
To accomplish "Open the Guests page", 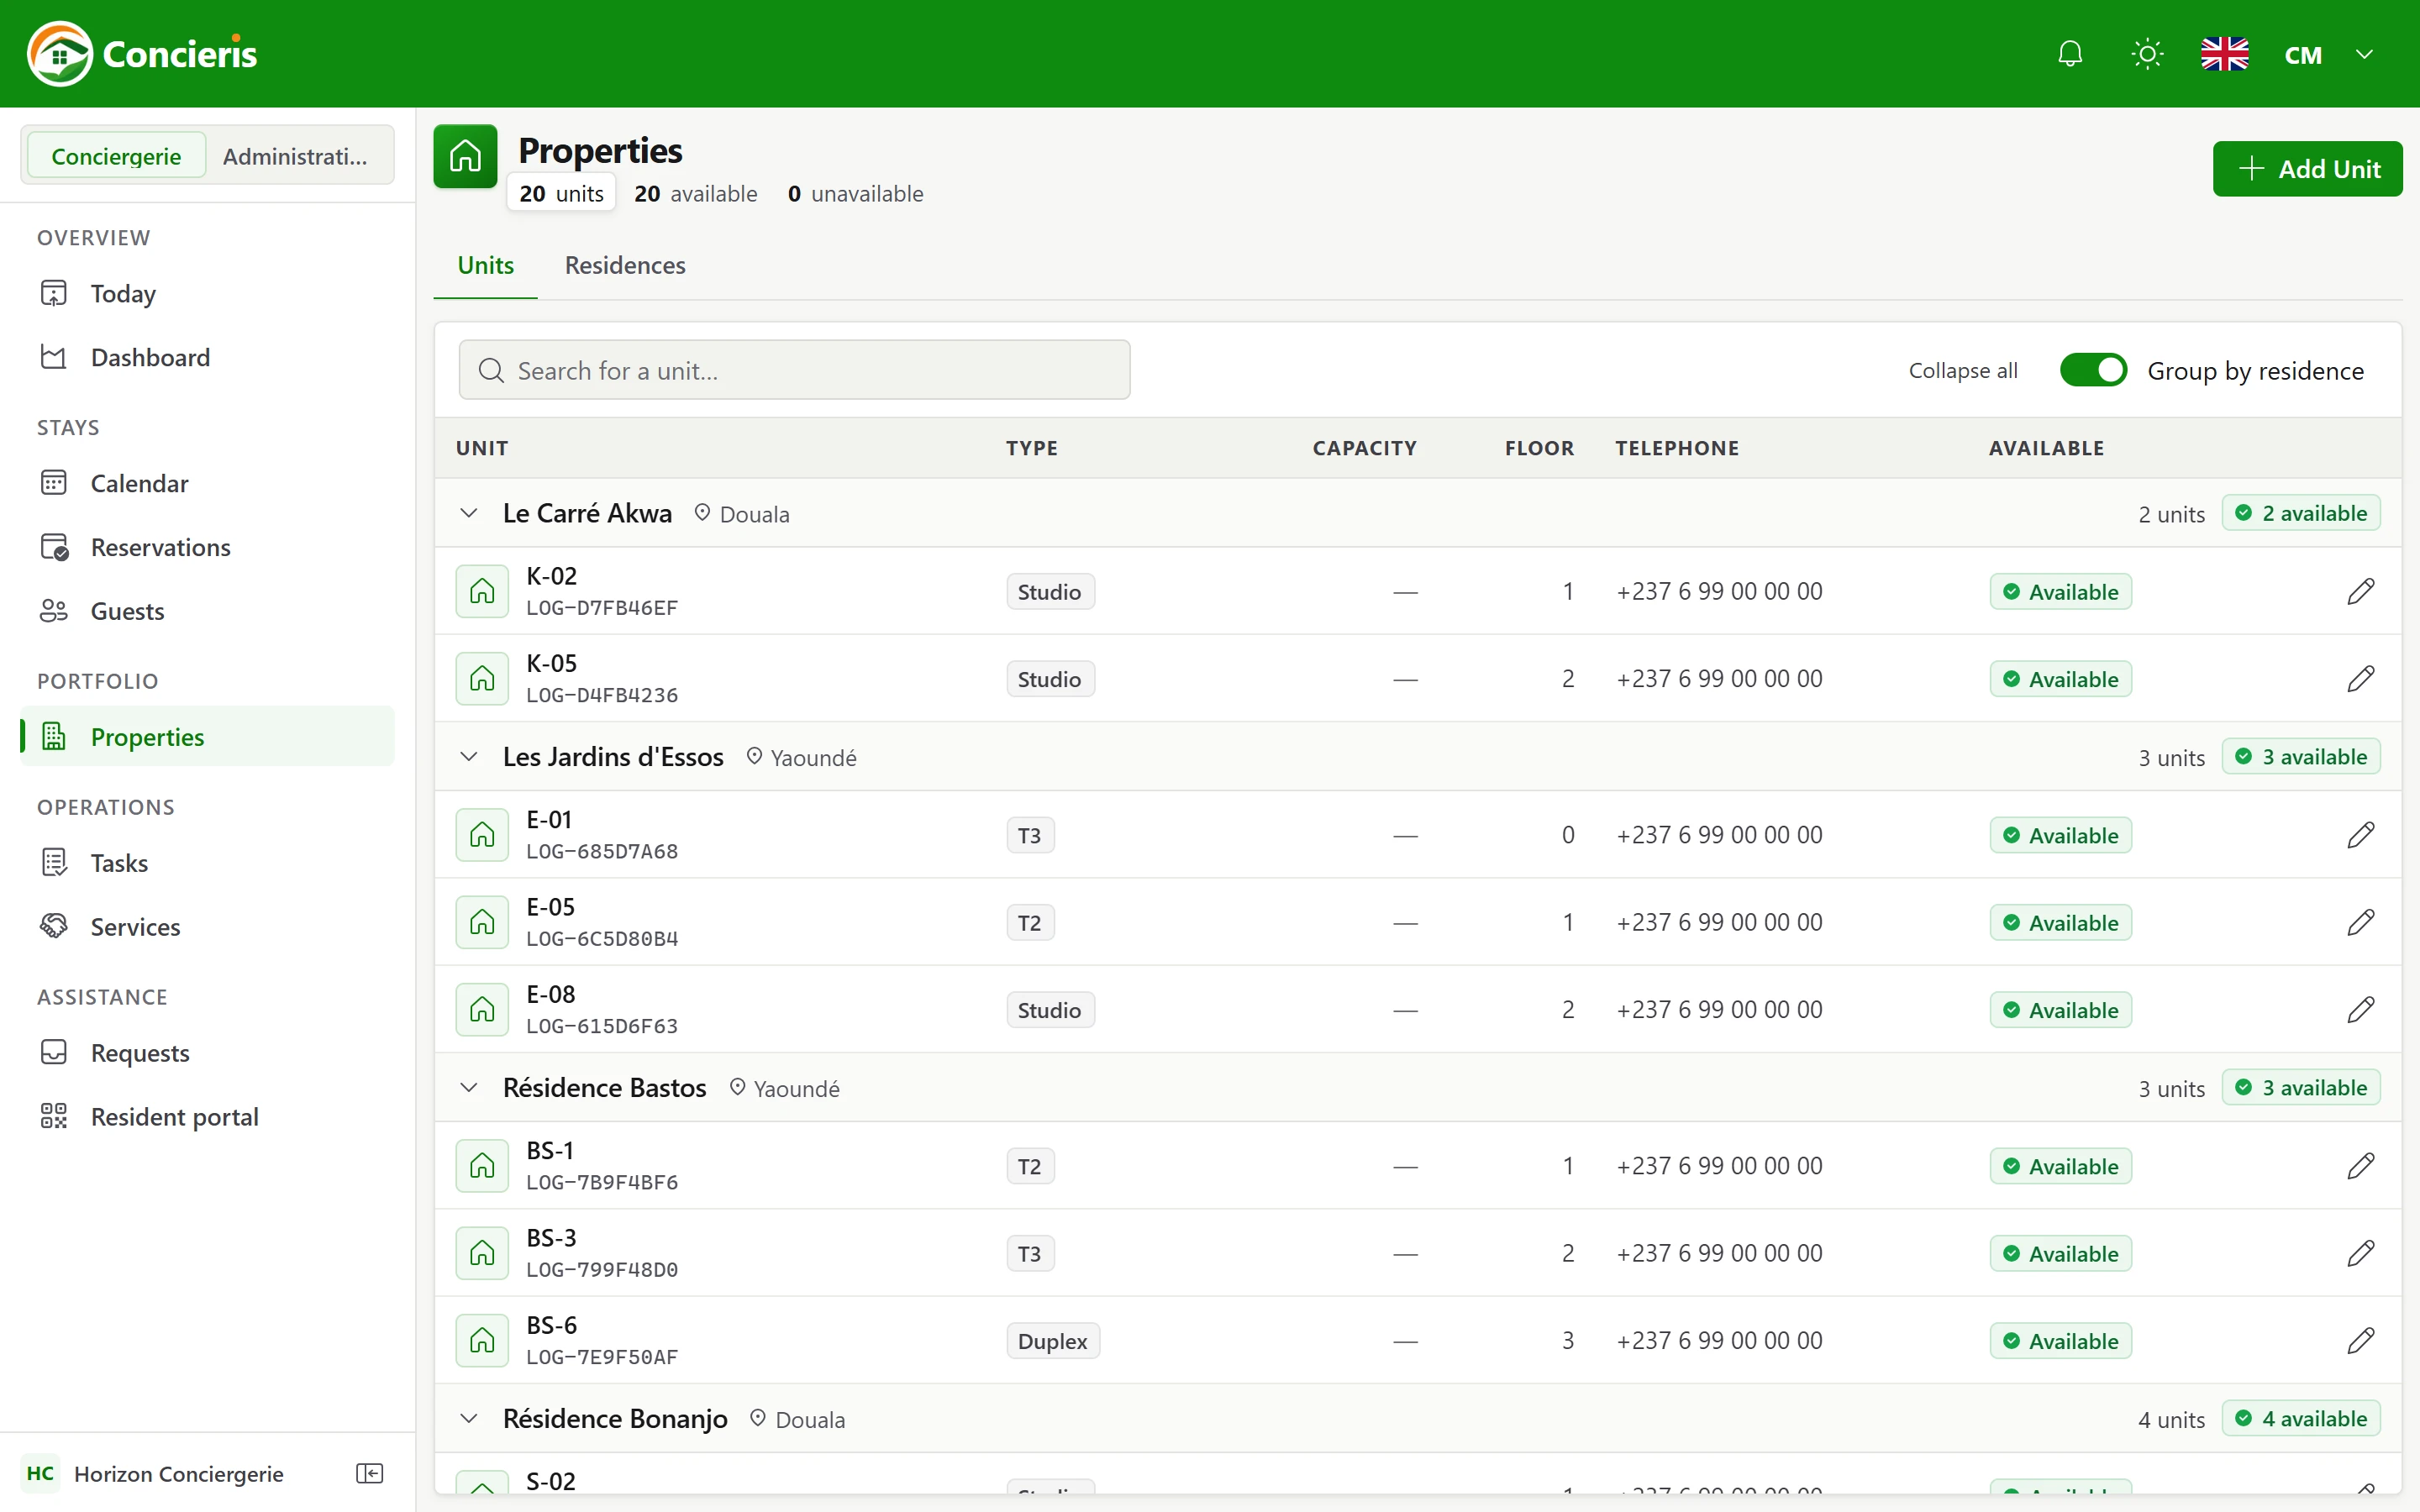I will (207, 611).
